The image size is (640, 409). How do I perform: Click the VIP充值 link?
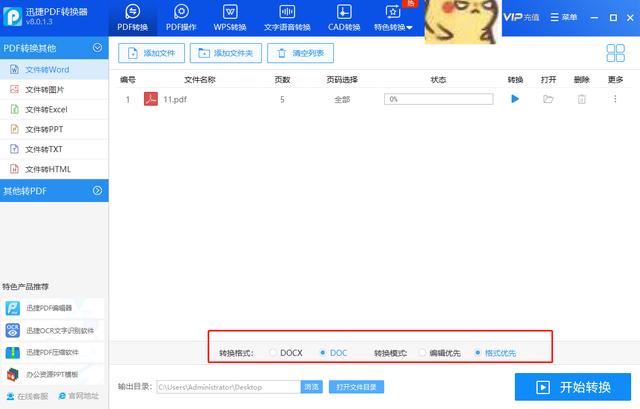tap(521, 17)
